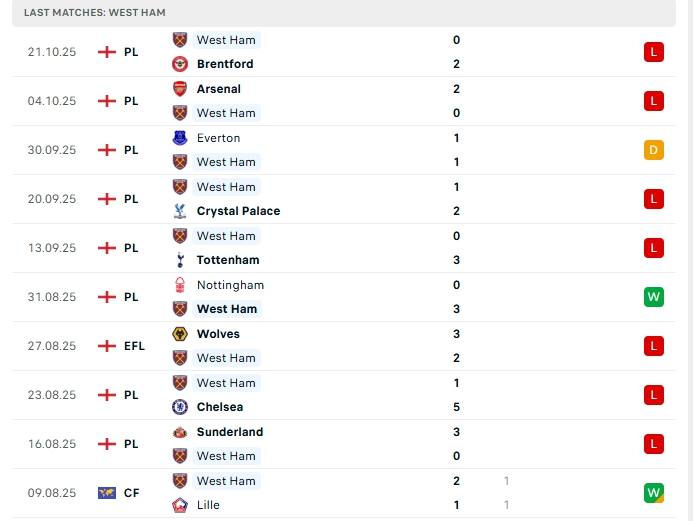Click the Crystal Palace crest icon
This screenshot has height=521, width=693.
[180, 211]
